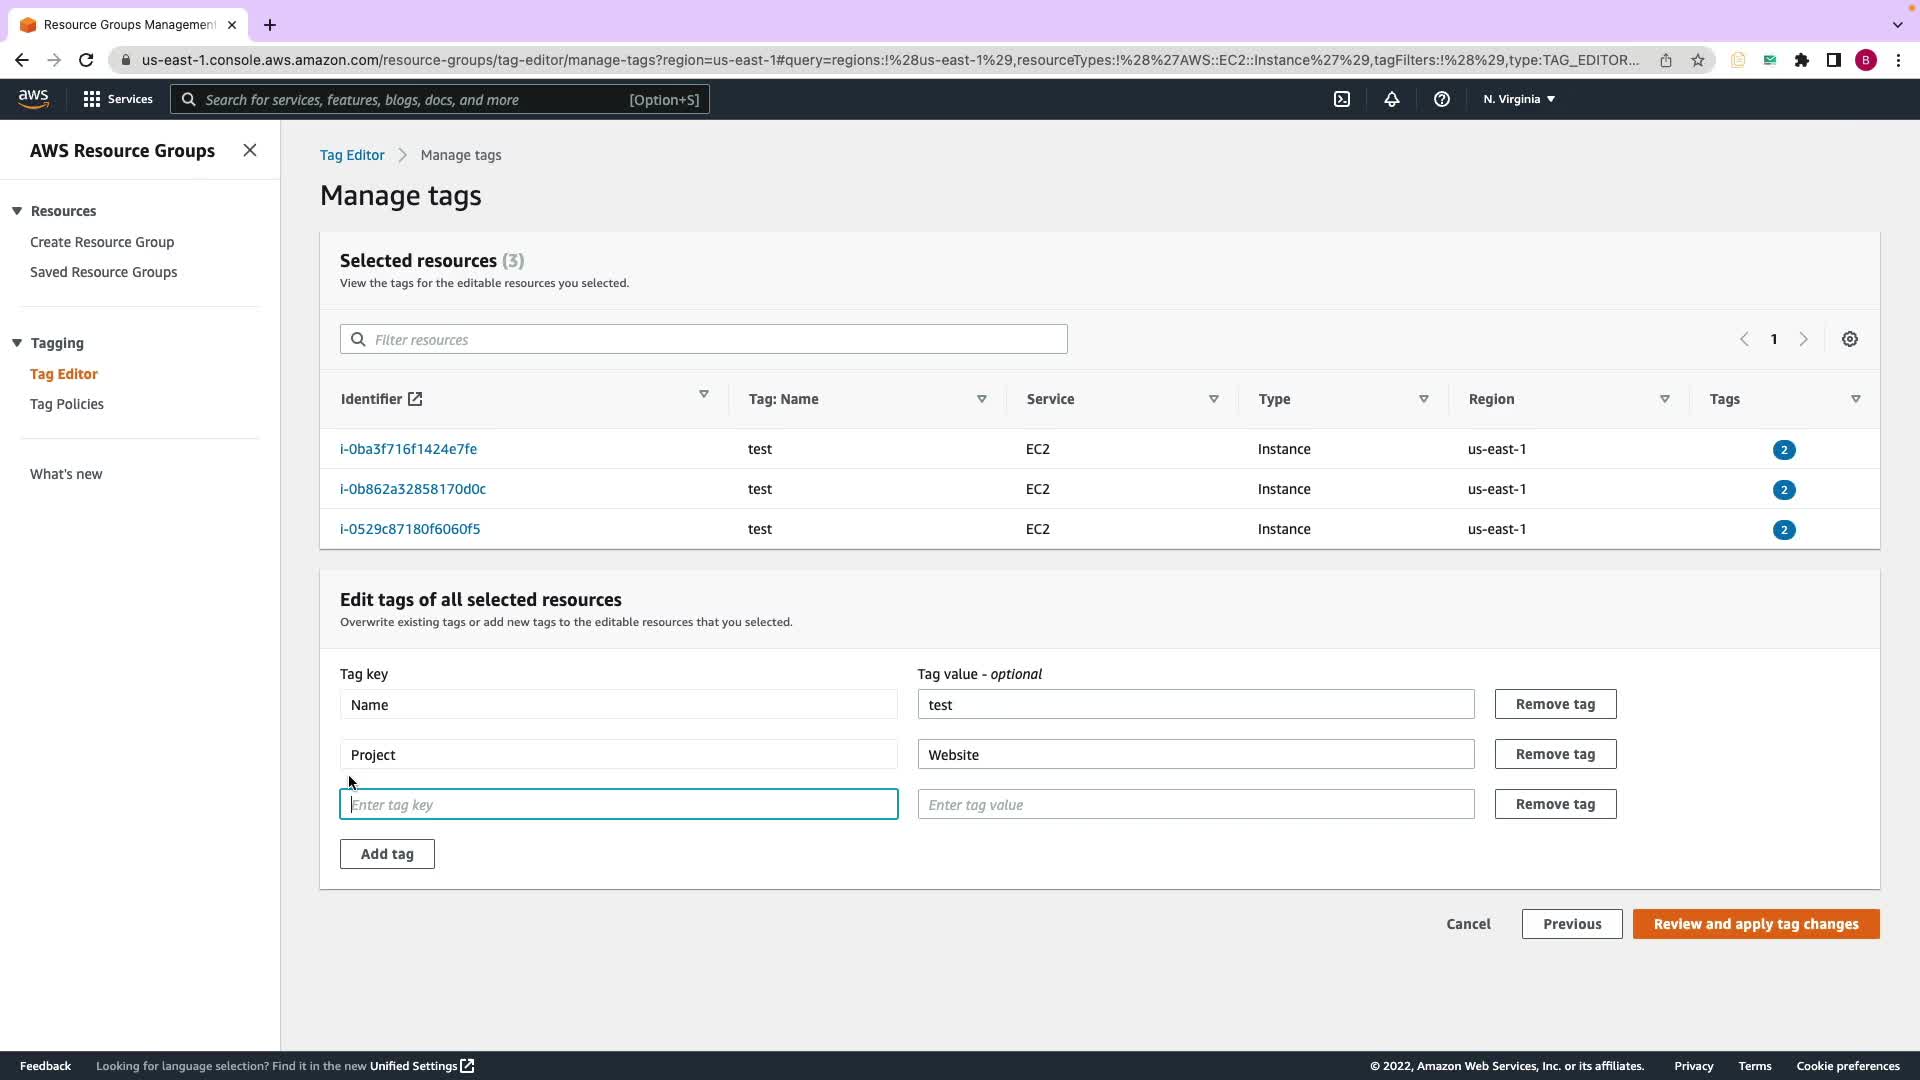The image size is (1920, 1080).
Task: Open Tag Policies in sidebar
Action: point(67,404)
